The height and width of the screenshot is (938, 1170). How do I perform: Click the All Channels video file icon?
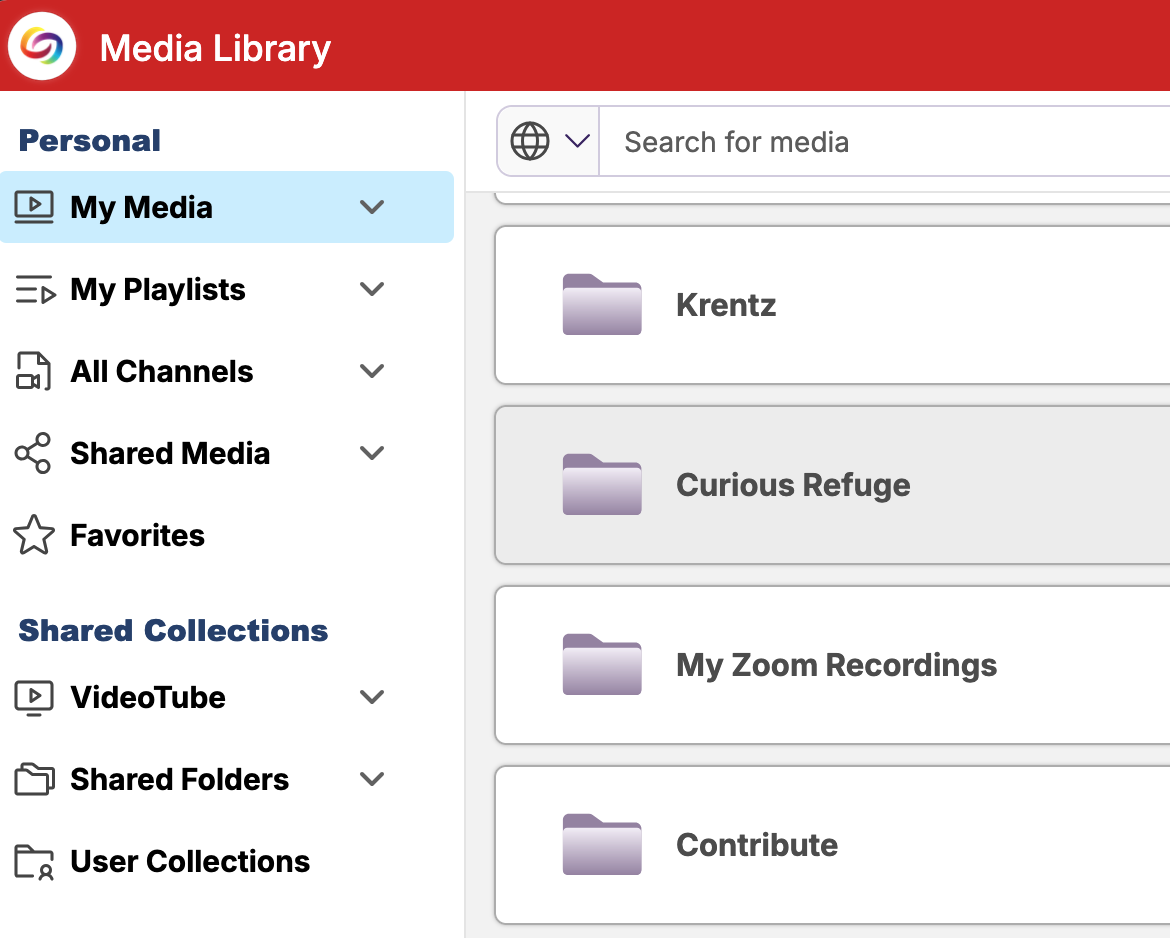coord(33,371)
